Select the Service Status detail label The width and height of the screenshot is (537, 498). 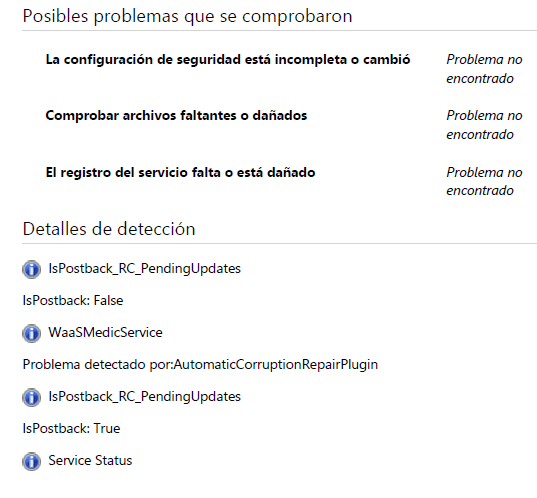[x=90, y=460]
